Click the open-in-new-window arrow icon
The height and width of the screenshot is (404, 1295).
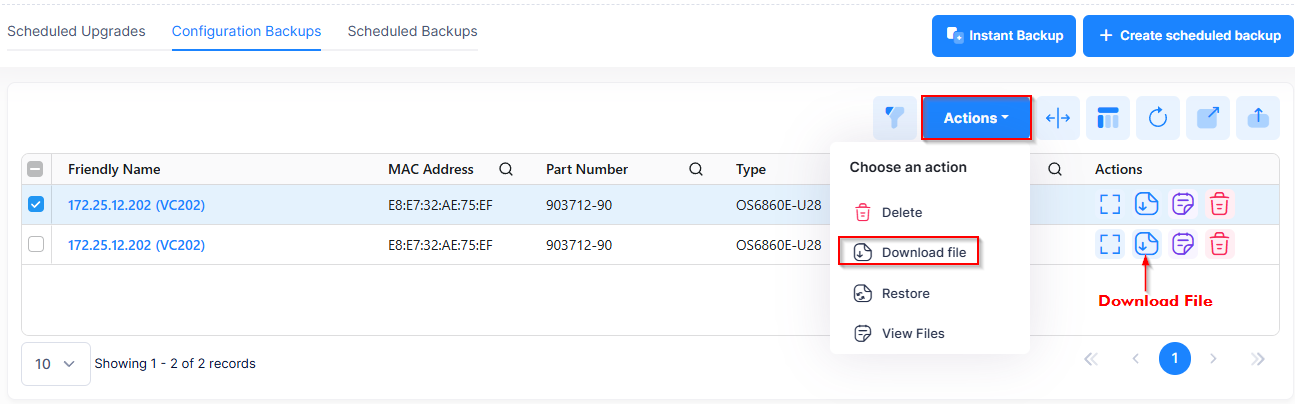click(x=1208, y=118)
